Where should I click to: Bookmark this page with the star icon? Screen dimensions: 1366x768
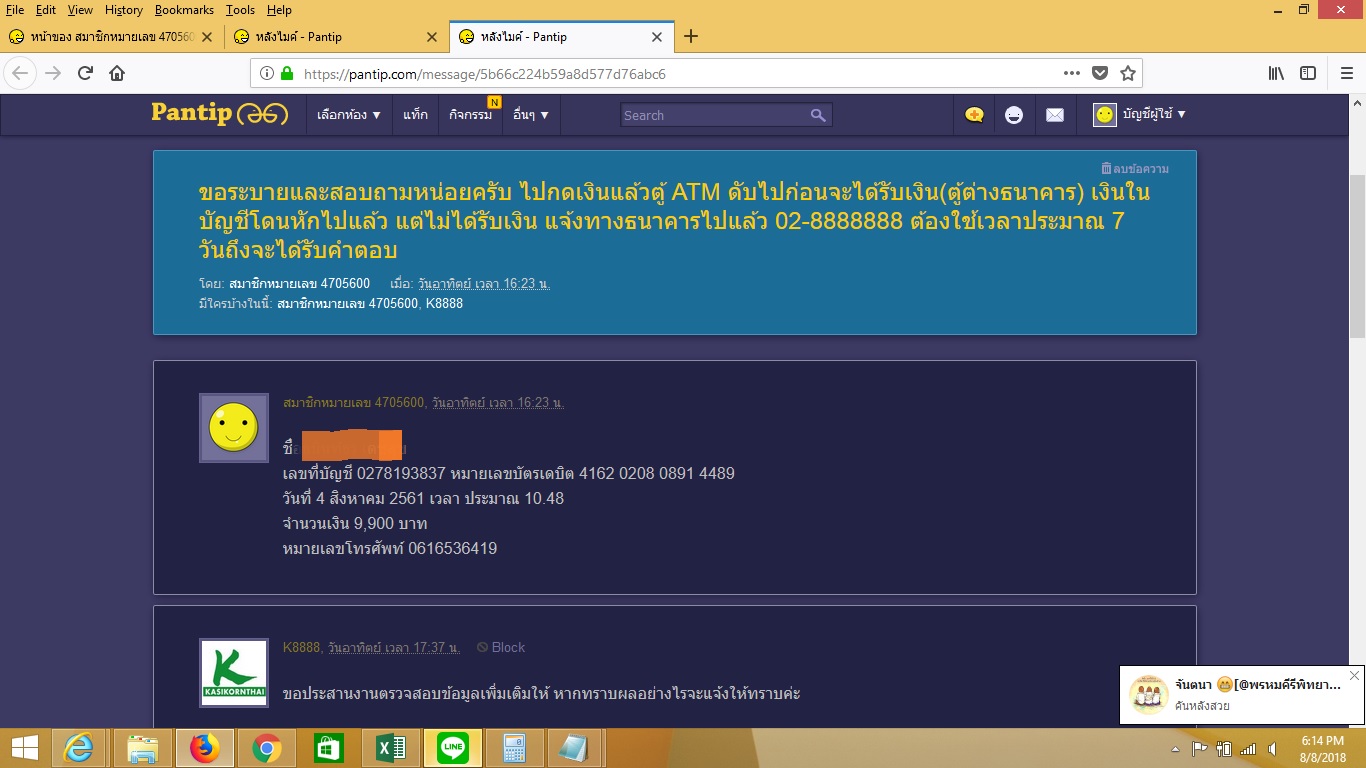point(1127,73)
